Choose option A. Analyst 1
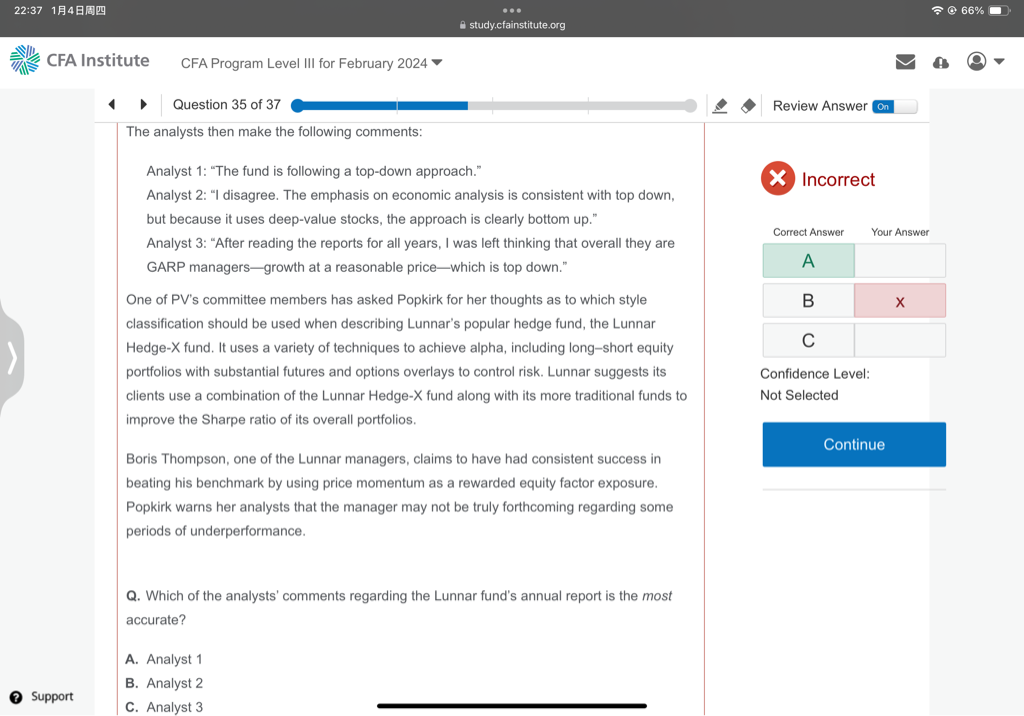Image resolution: width=1024 pixels, height=716 pixels. click(x=165, y=659)
